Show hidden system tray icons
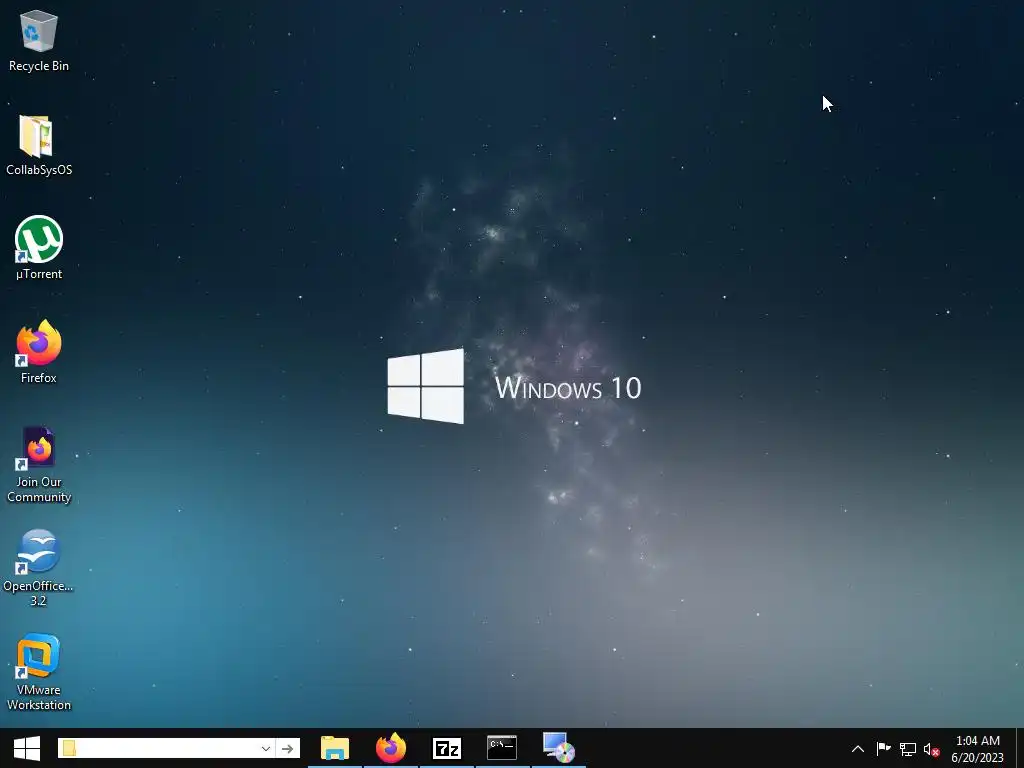The image size is (1024, 768). pos(858,749)
